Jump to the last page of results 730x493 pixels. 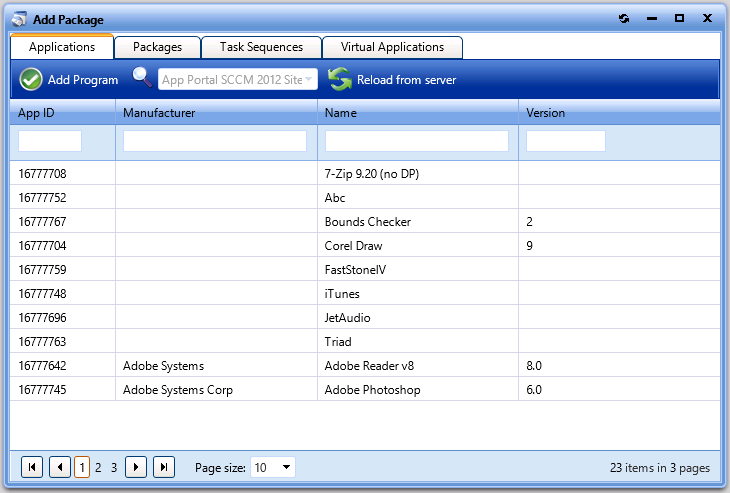(163, 467)
